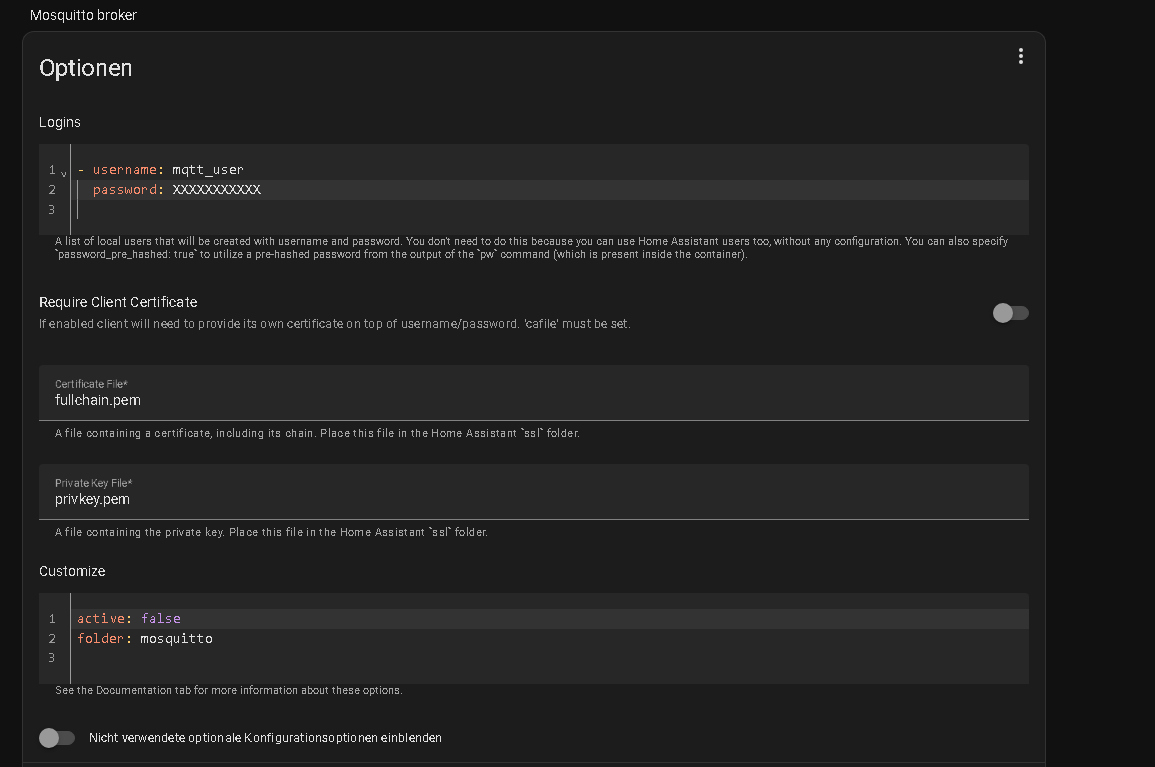
Task: Collapse the username block fold arrow
Action: [x=64, y=174]
